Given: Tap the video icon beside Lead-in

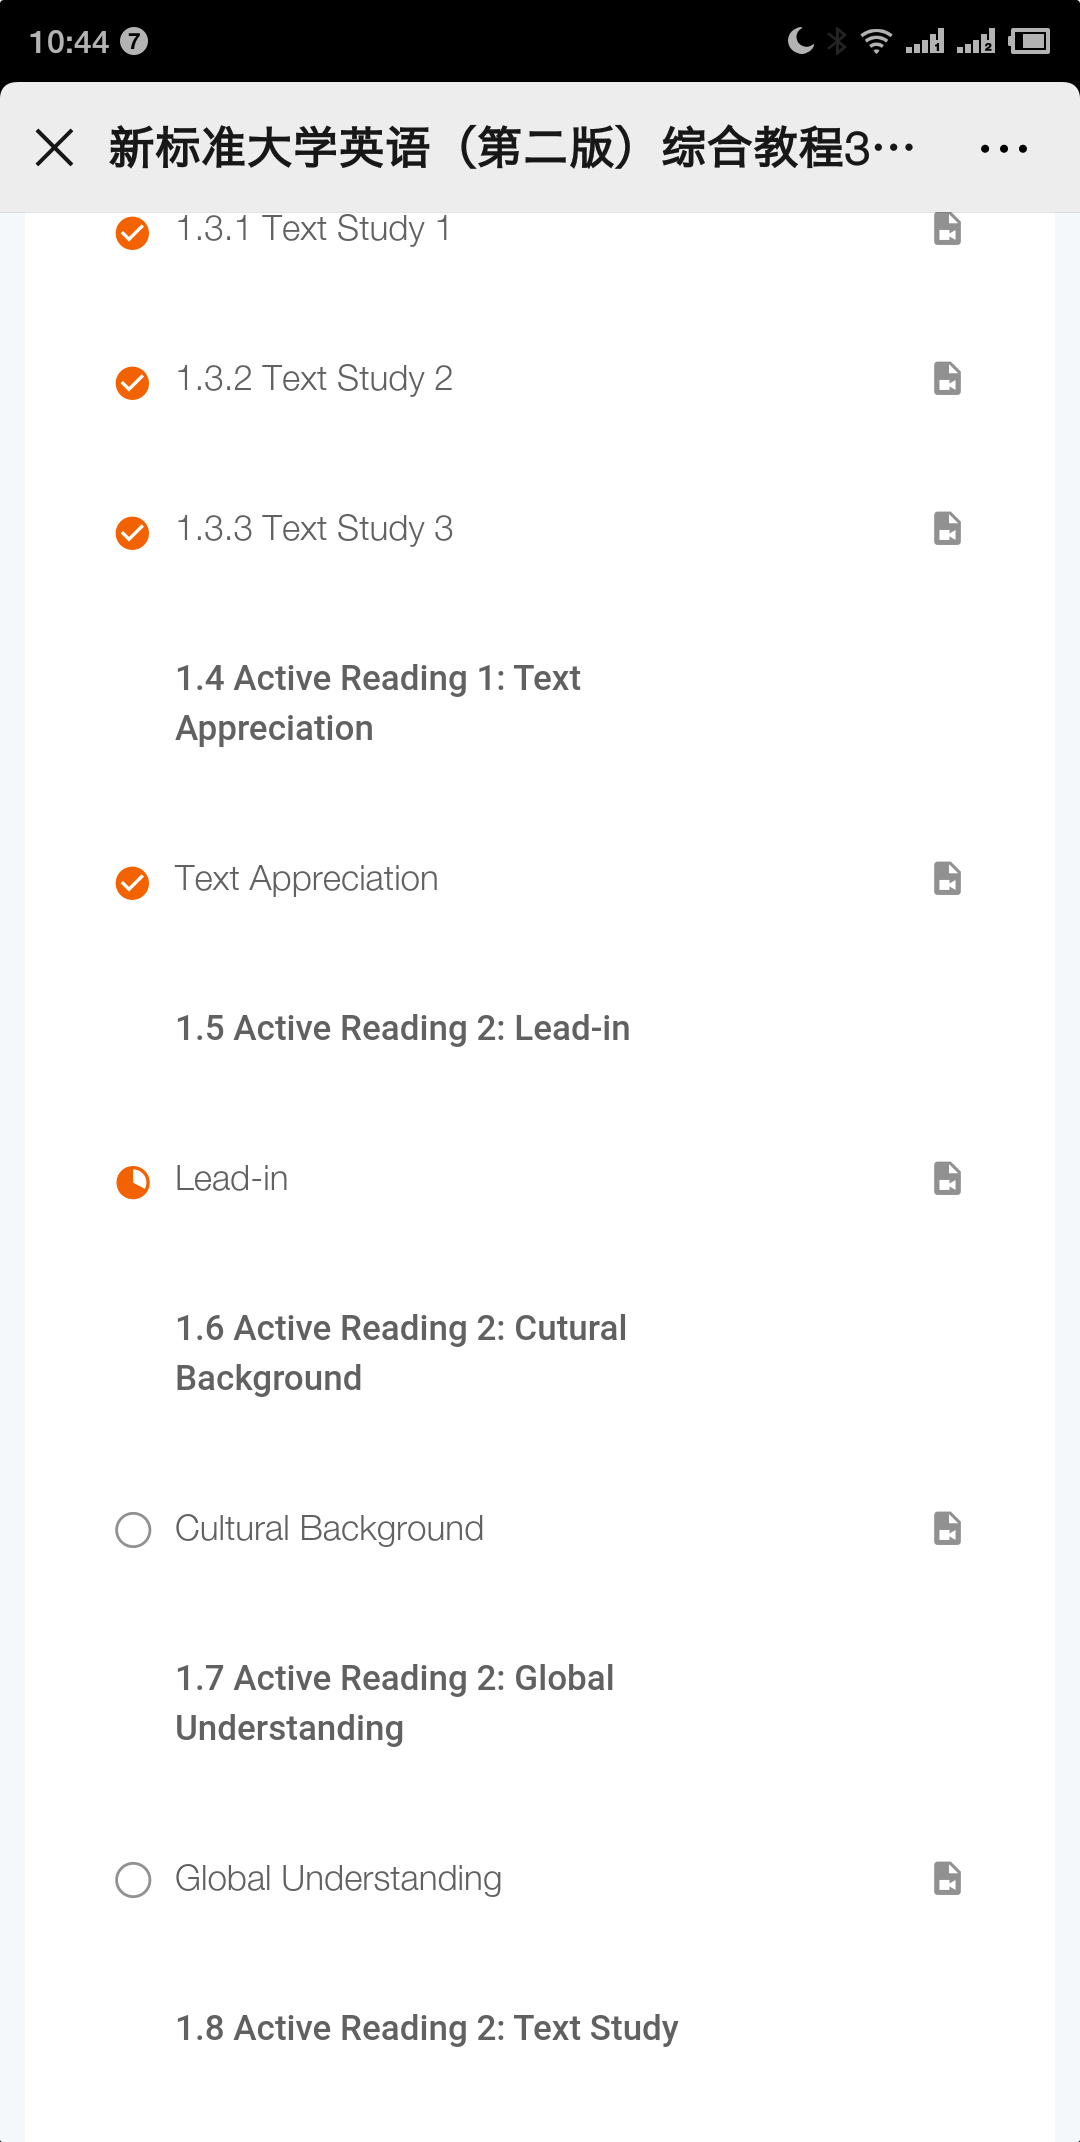Looking at the screenshot, I should pos(947,1179).
